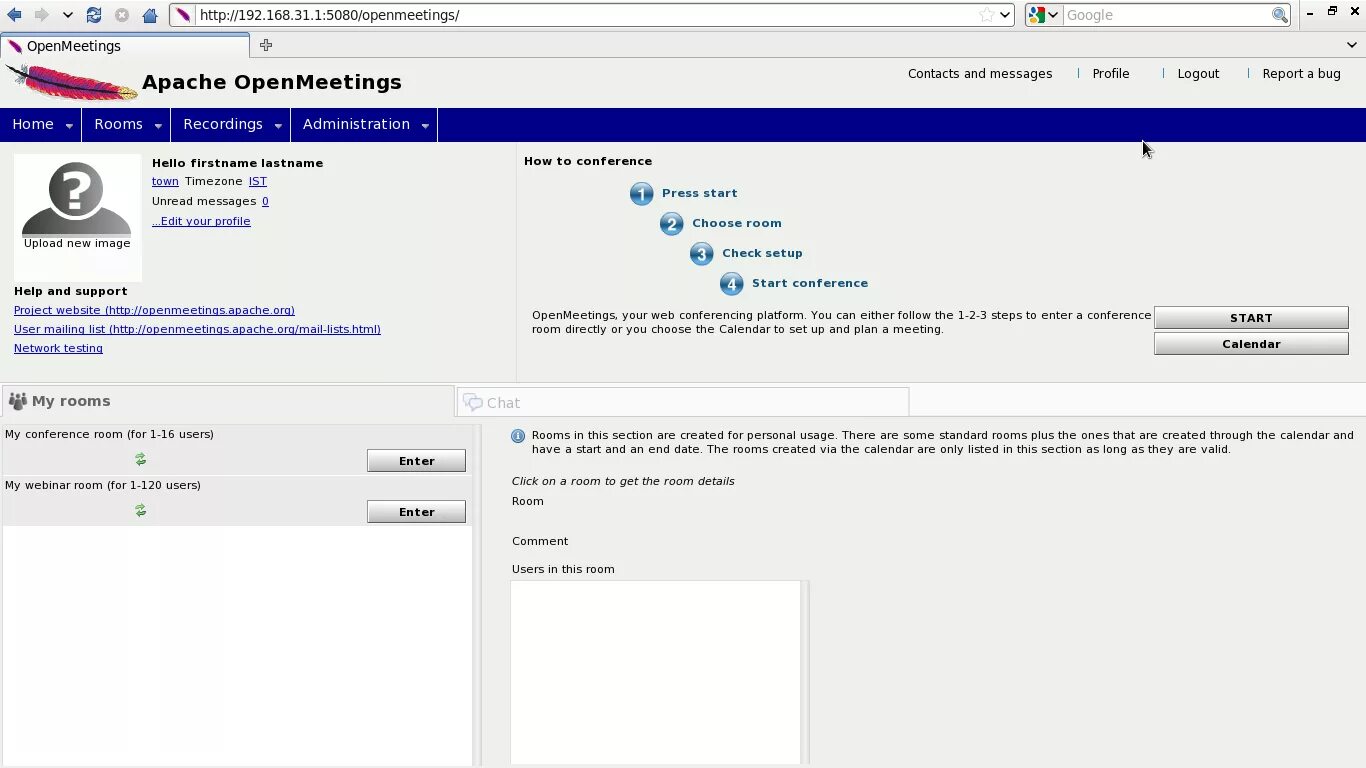The height and width of the screenshot is (768, 1366).
Task: Open Contacts and messages link
Action: click(x=980, y=74)
